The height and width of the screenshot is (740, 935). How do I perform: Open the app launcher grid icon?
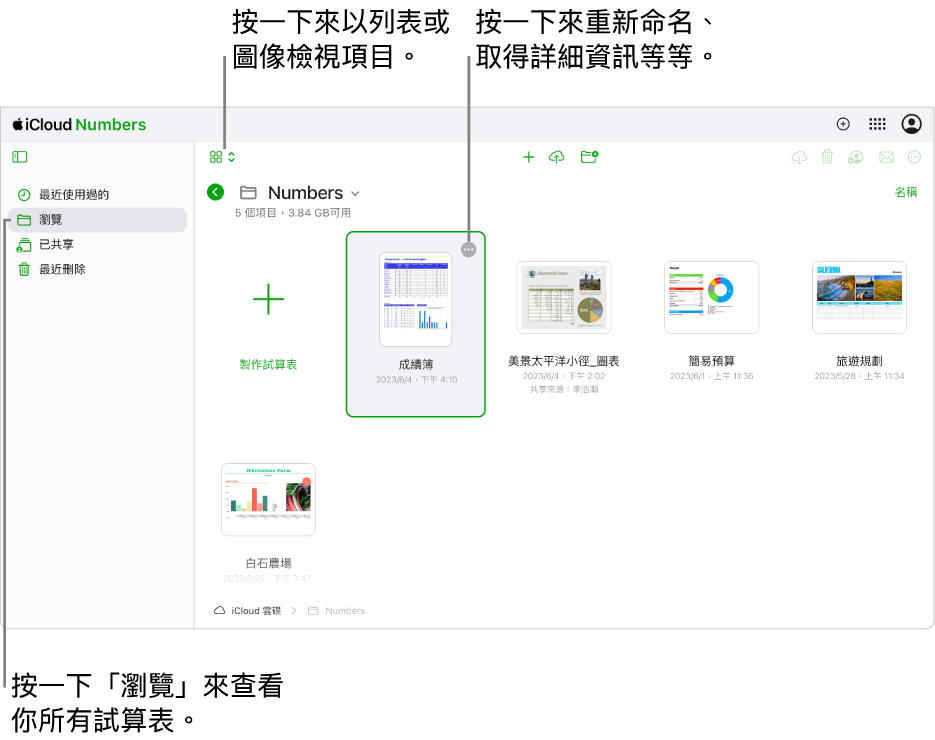tap(877, 124)
